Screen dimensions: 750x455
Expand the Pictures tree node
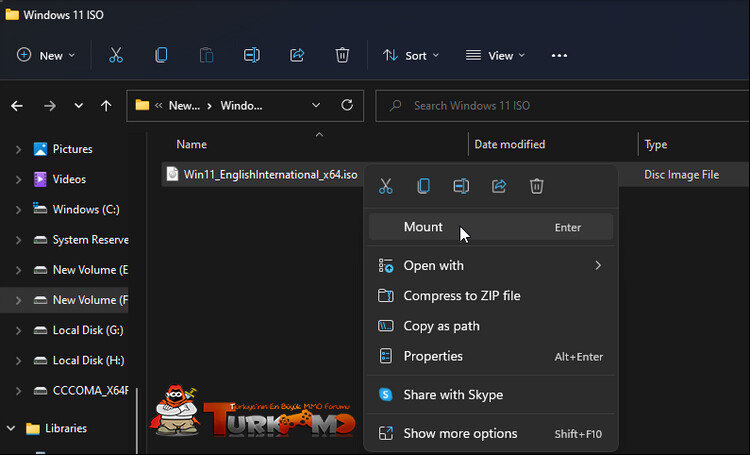pos(18,149)
